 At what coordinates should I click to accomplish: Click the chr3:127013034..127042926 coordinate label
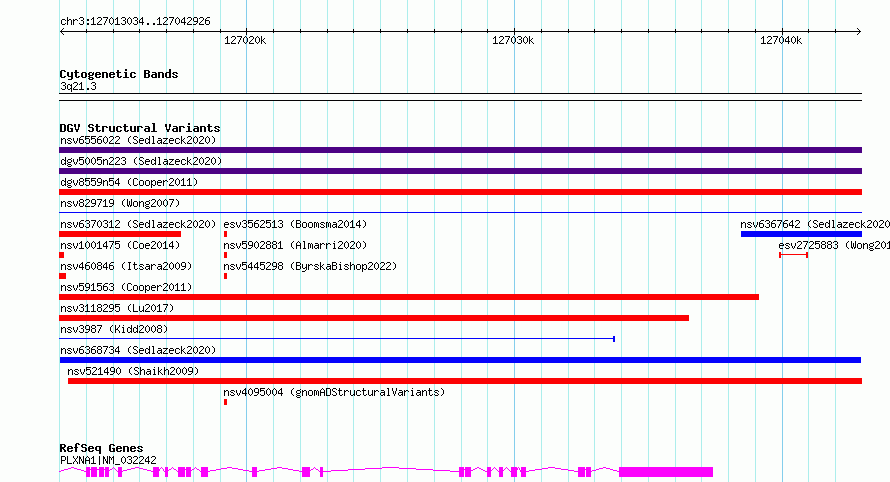[x=135, y=21]
